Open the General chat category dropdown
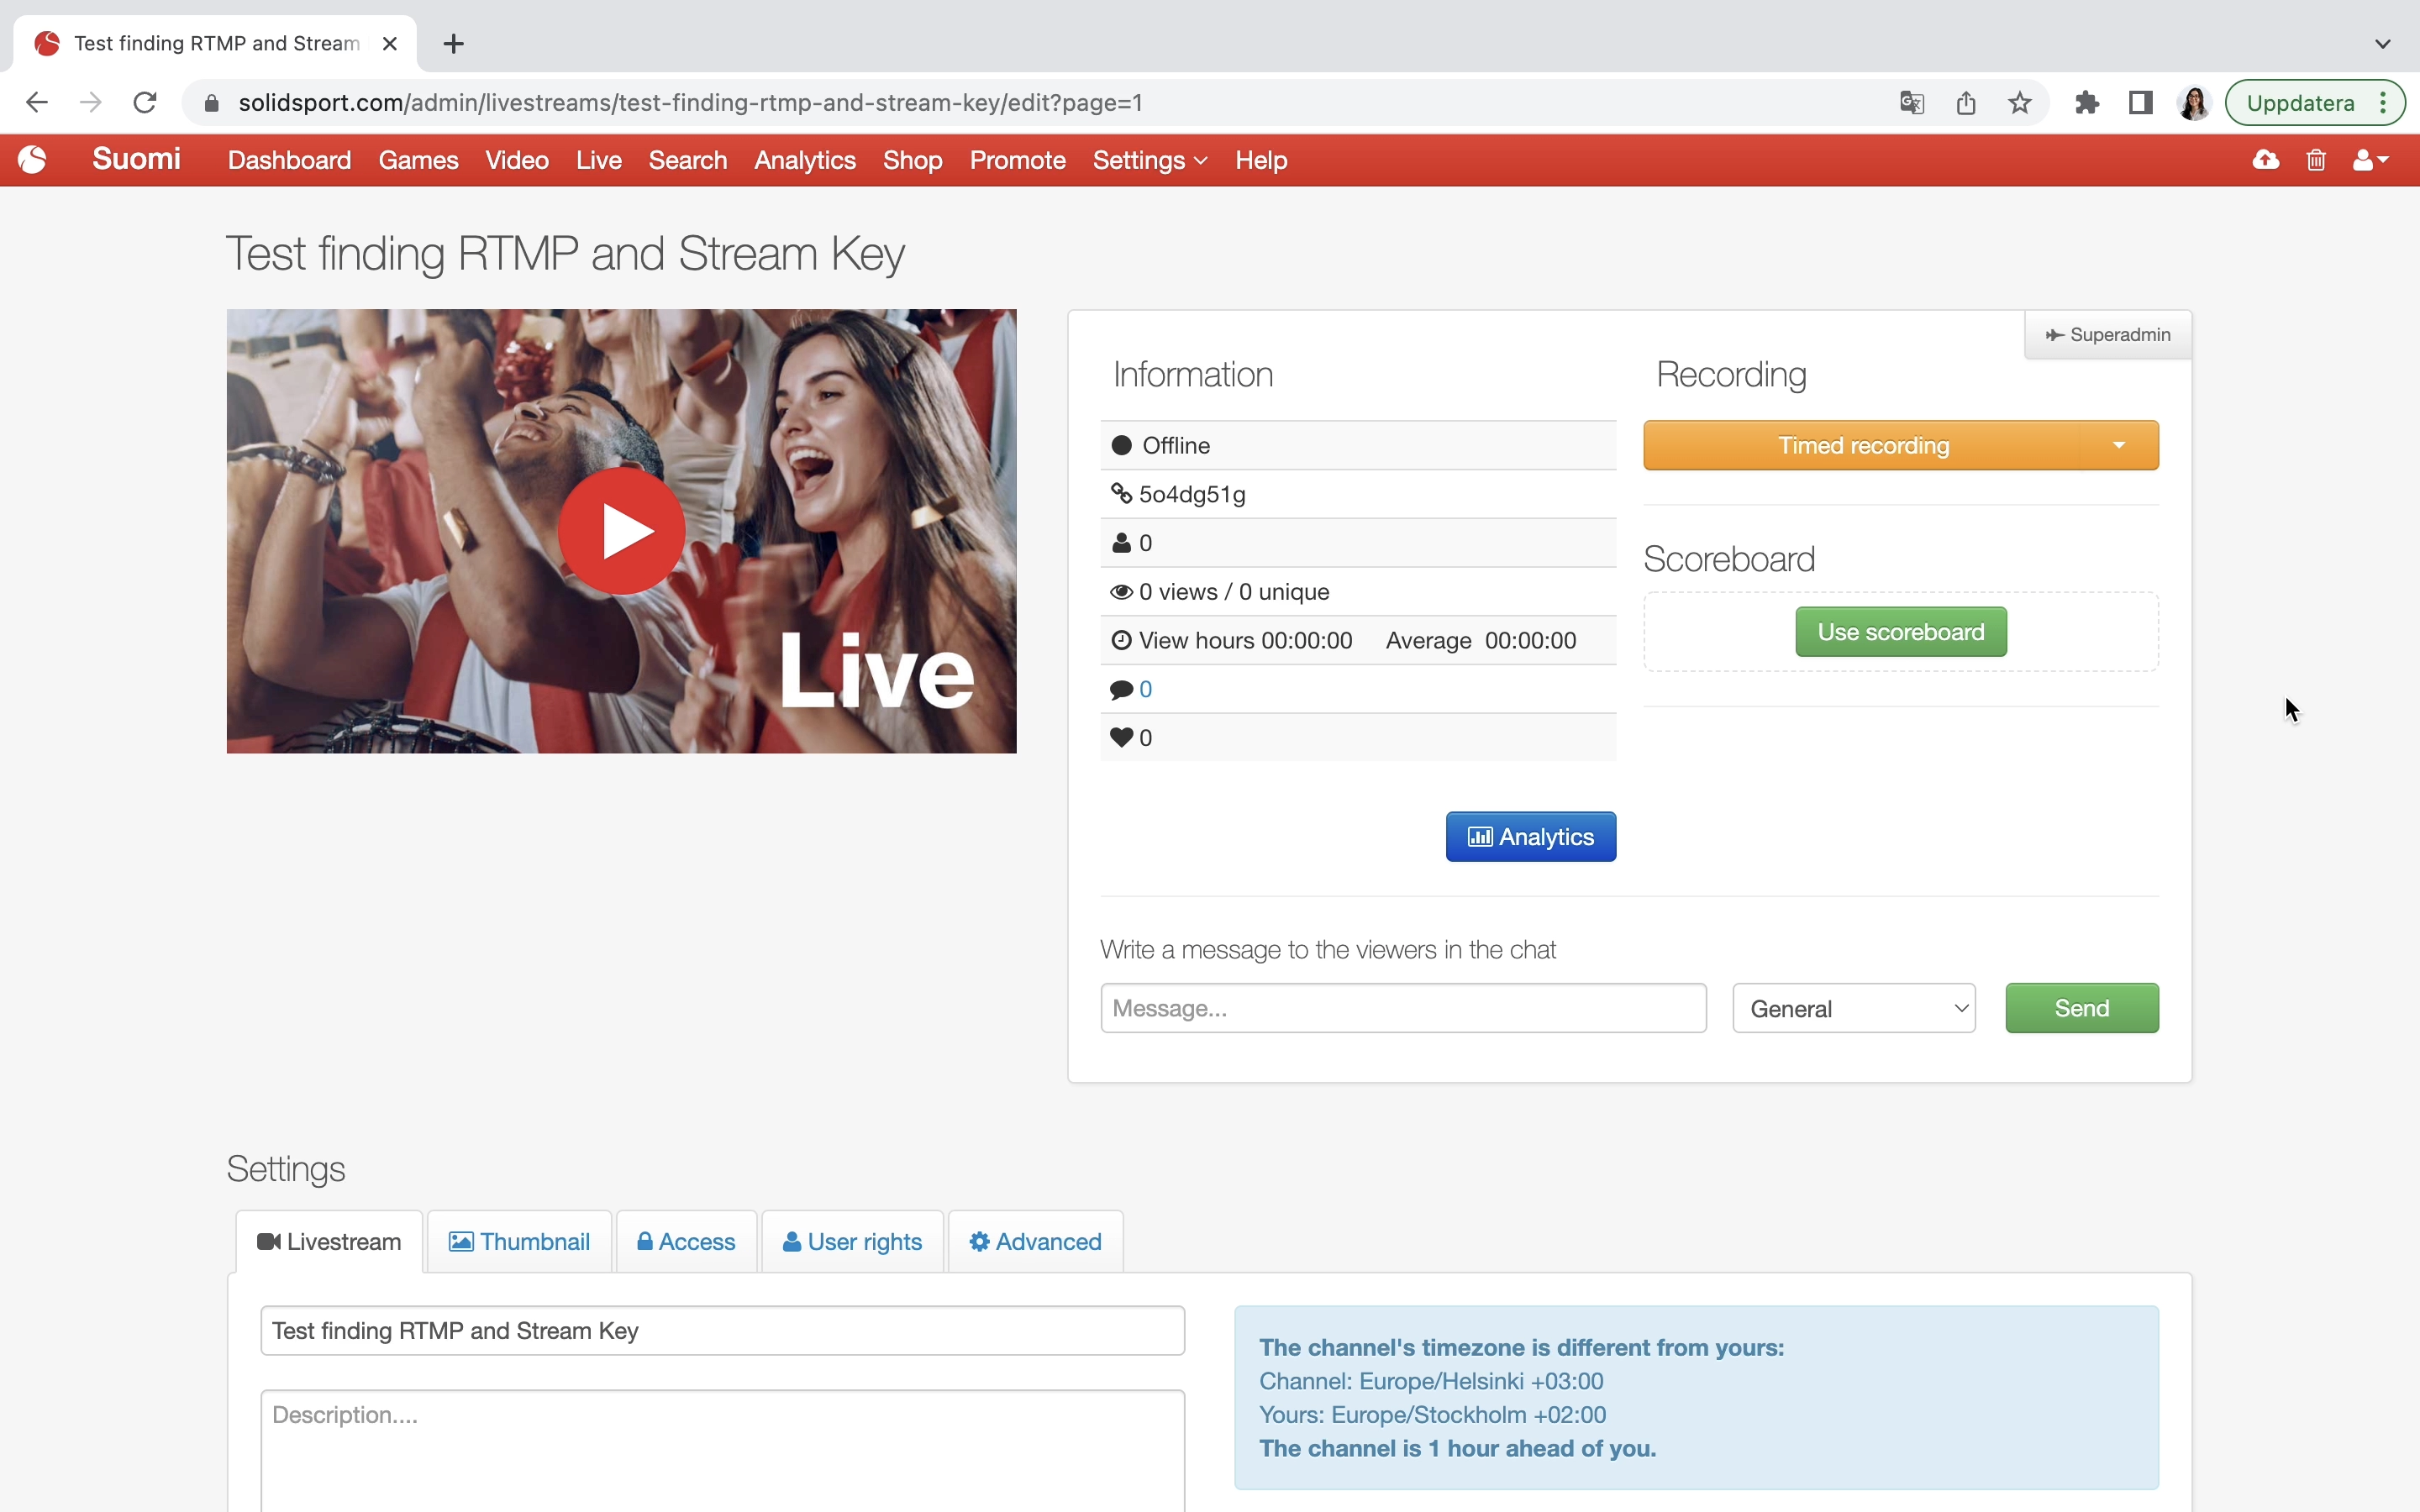This screenshot has width=2420, height=1512. [1854, 1008]
